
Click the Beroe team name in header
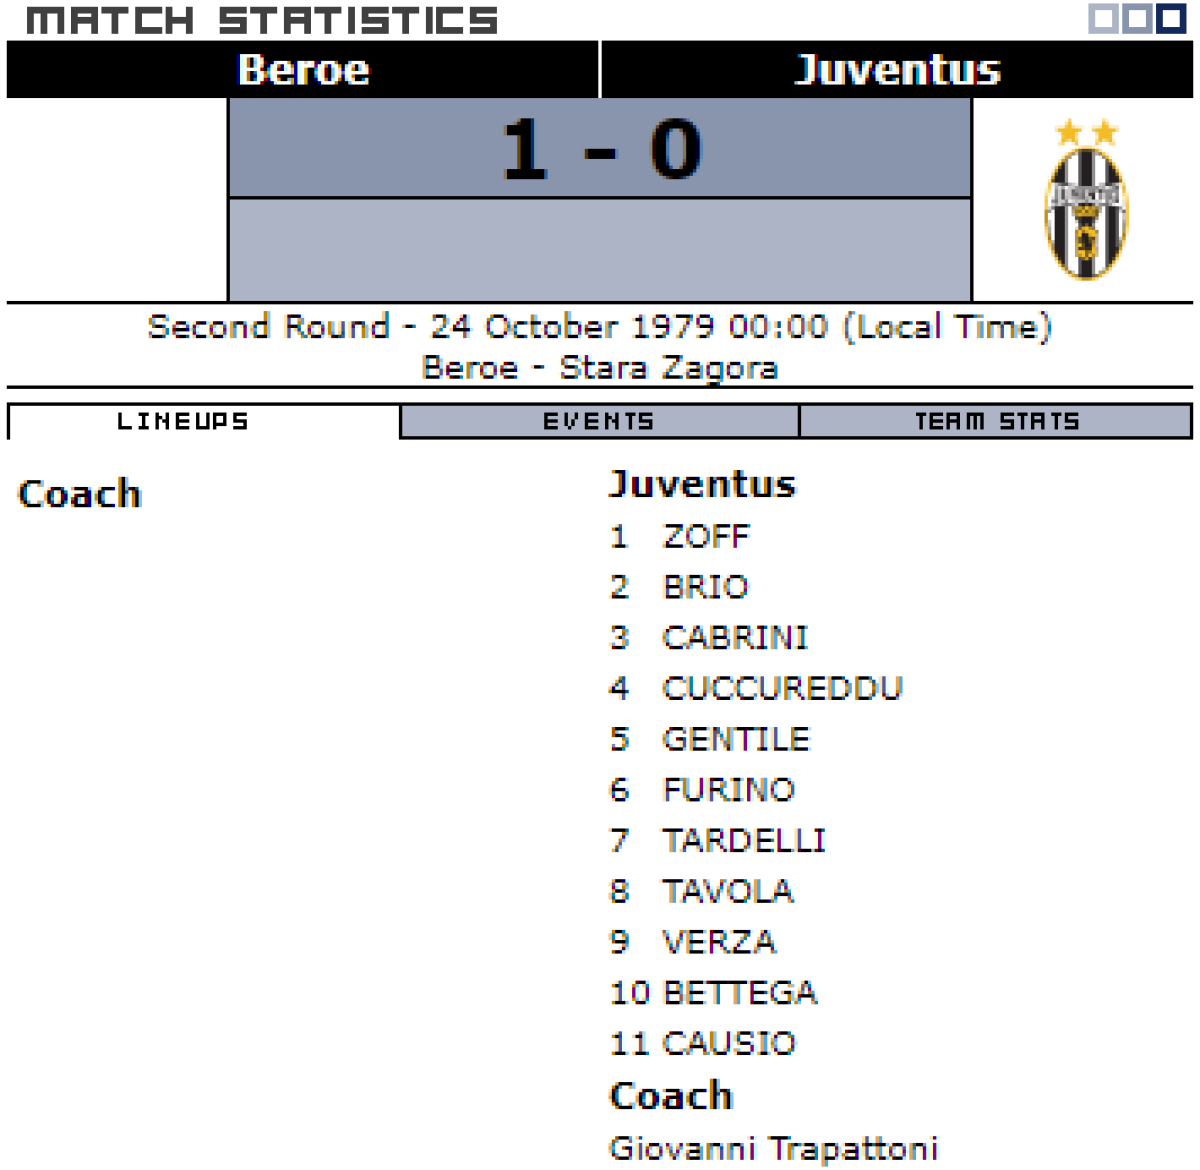(303, 70)
